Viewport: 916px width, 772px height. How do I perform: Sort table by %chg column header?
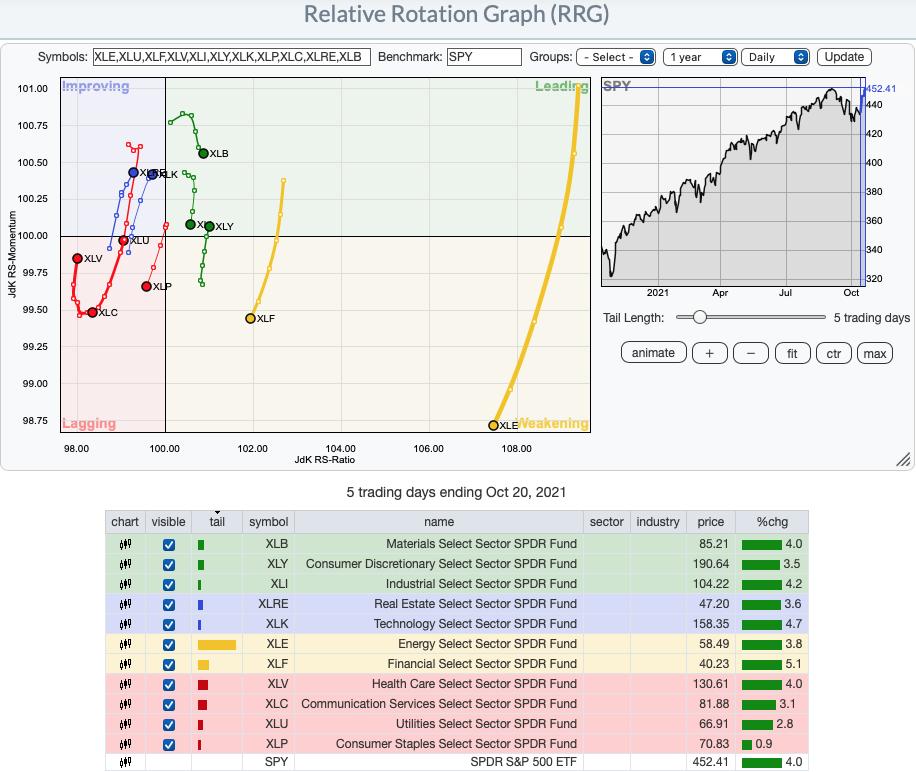coord(772,522)
